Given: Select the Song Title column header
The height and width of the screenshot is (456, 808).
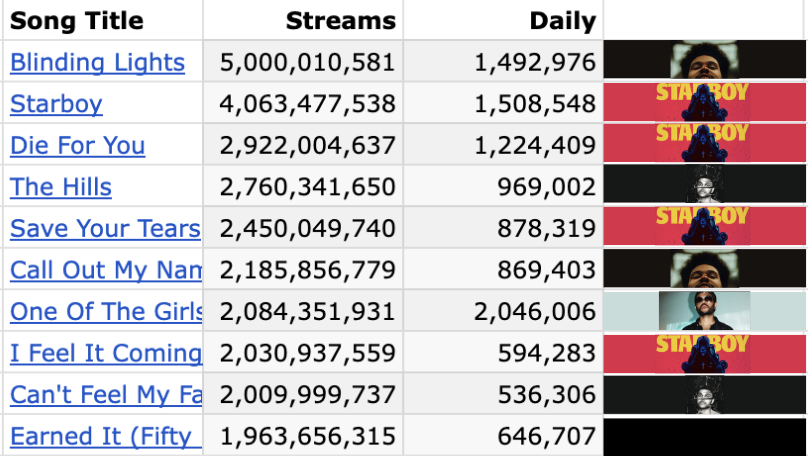Looking at the screenshot, I should tap(77, 20).
